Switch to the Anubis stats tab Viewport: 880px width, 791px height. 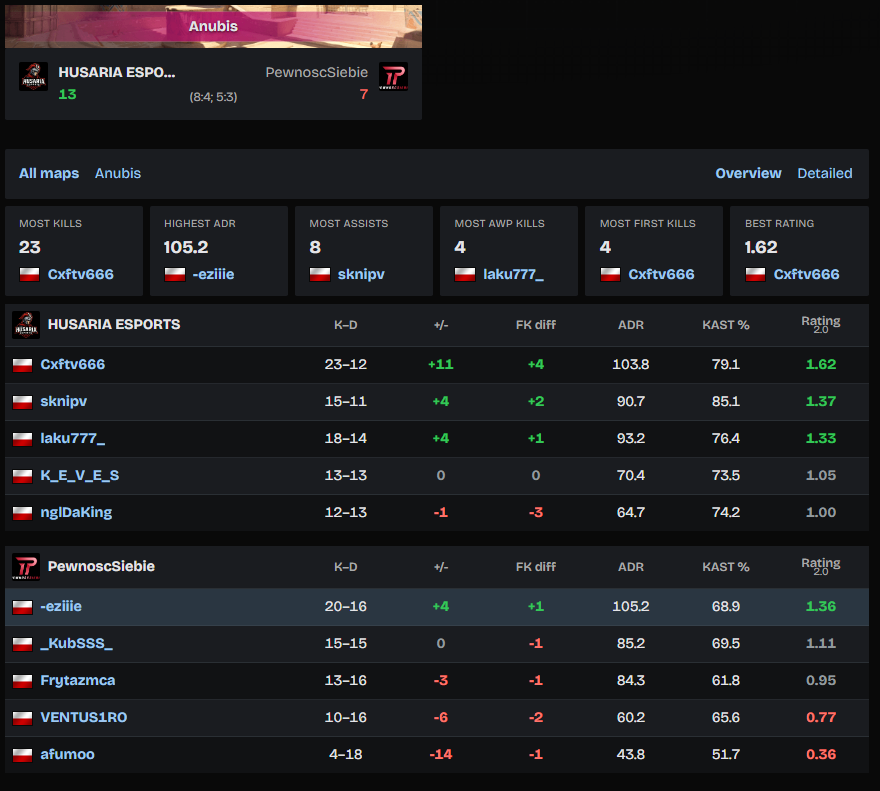tap(118, 173)
